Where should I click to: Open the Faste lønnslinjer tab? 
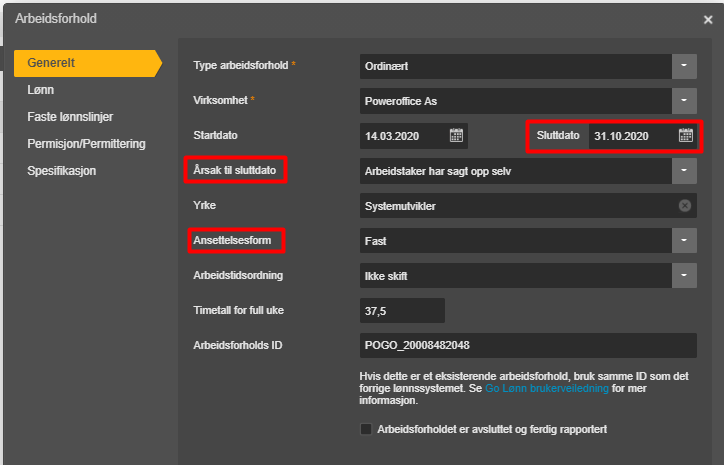tap(70, 117)
